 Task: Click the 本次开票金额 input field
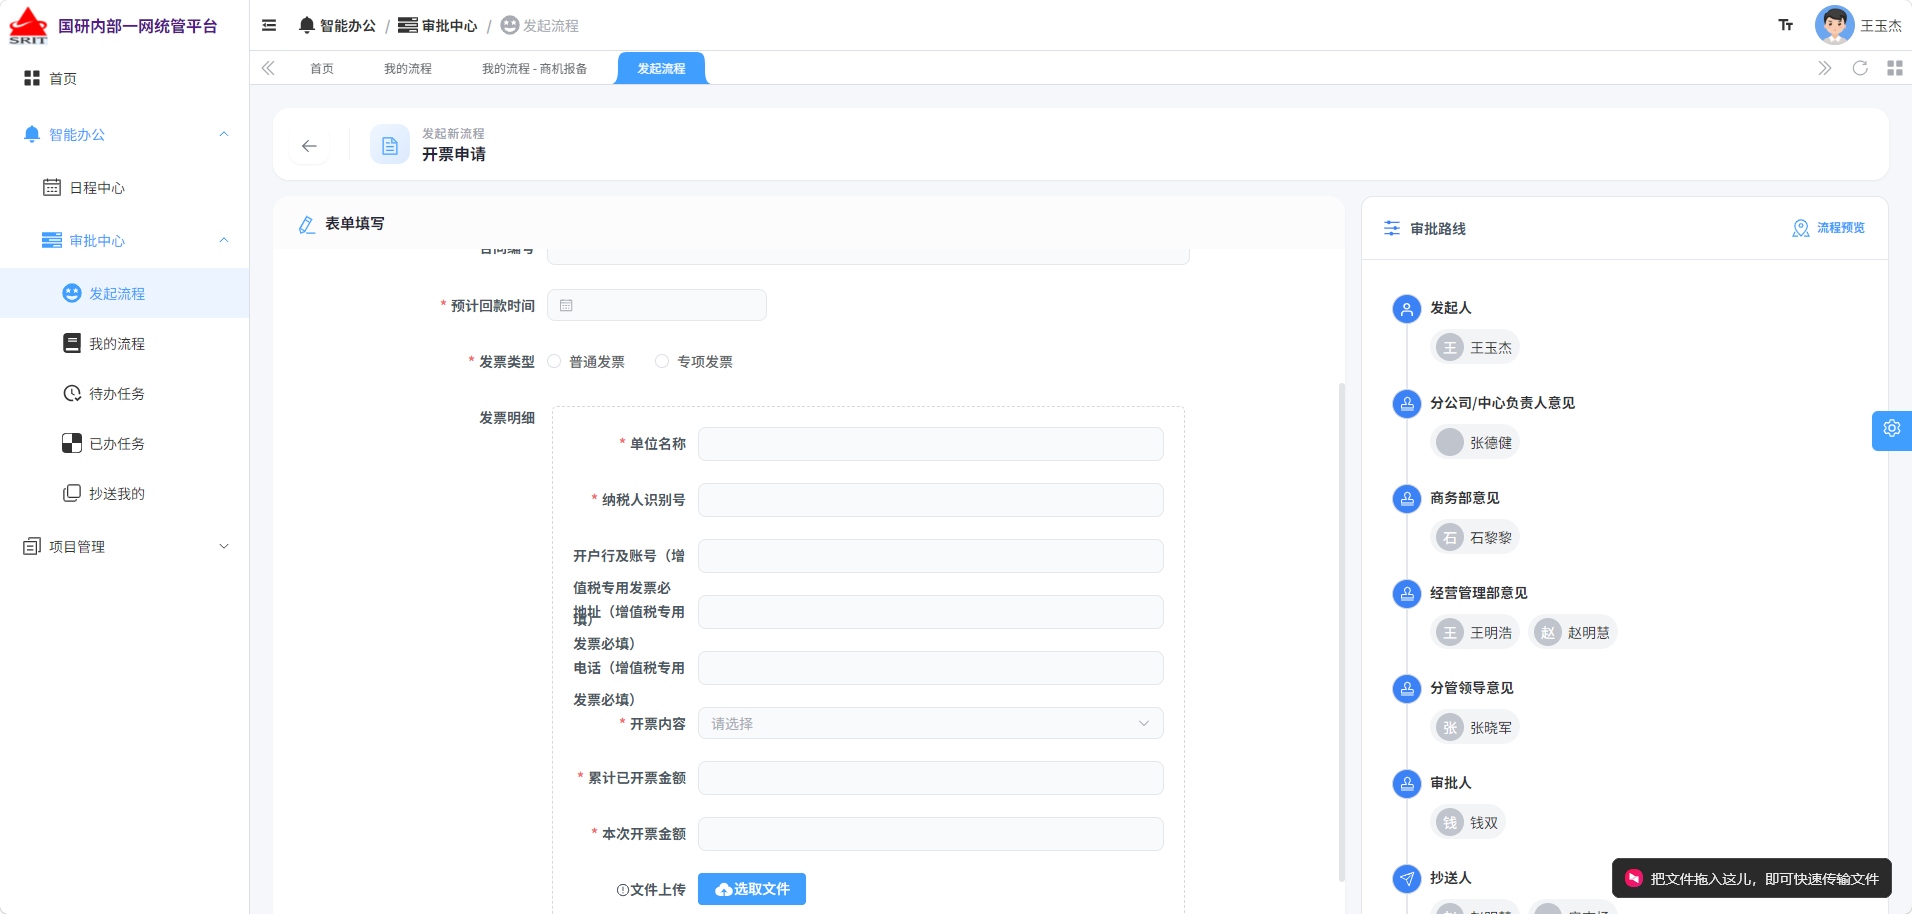click(930, 834)
